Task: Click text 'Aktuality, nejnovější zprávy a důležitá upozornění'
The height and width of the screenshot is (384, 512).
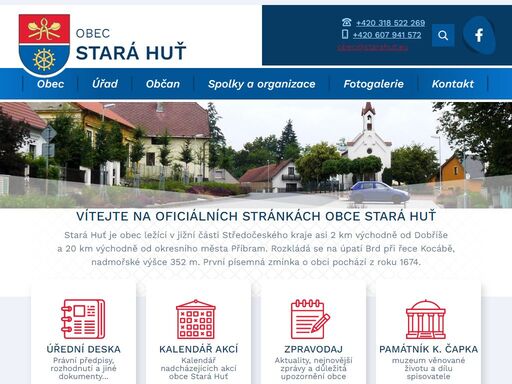Action: [x=313, y=368]
